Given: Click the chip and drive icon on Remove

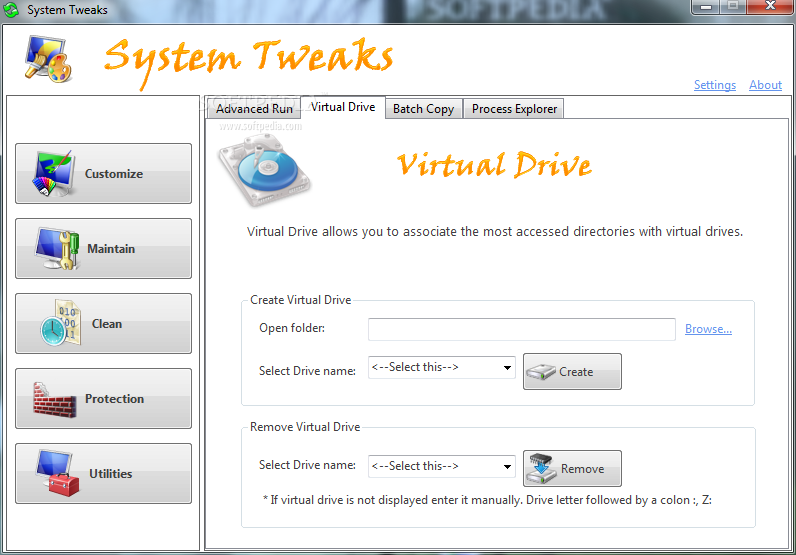Looking at the screenshot, I should coord(541,469).
